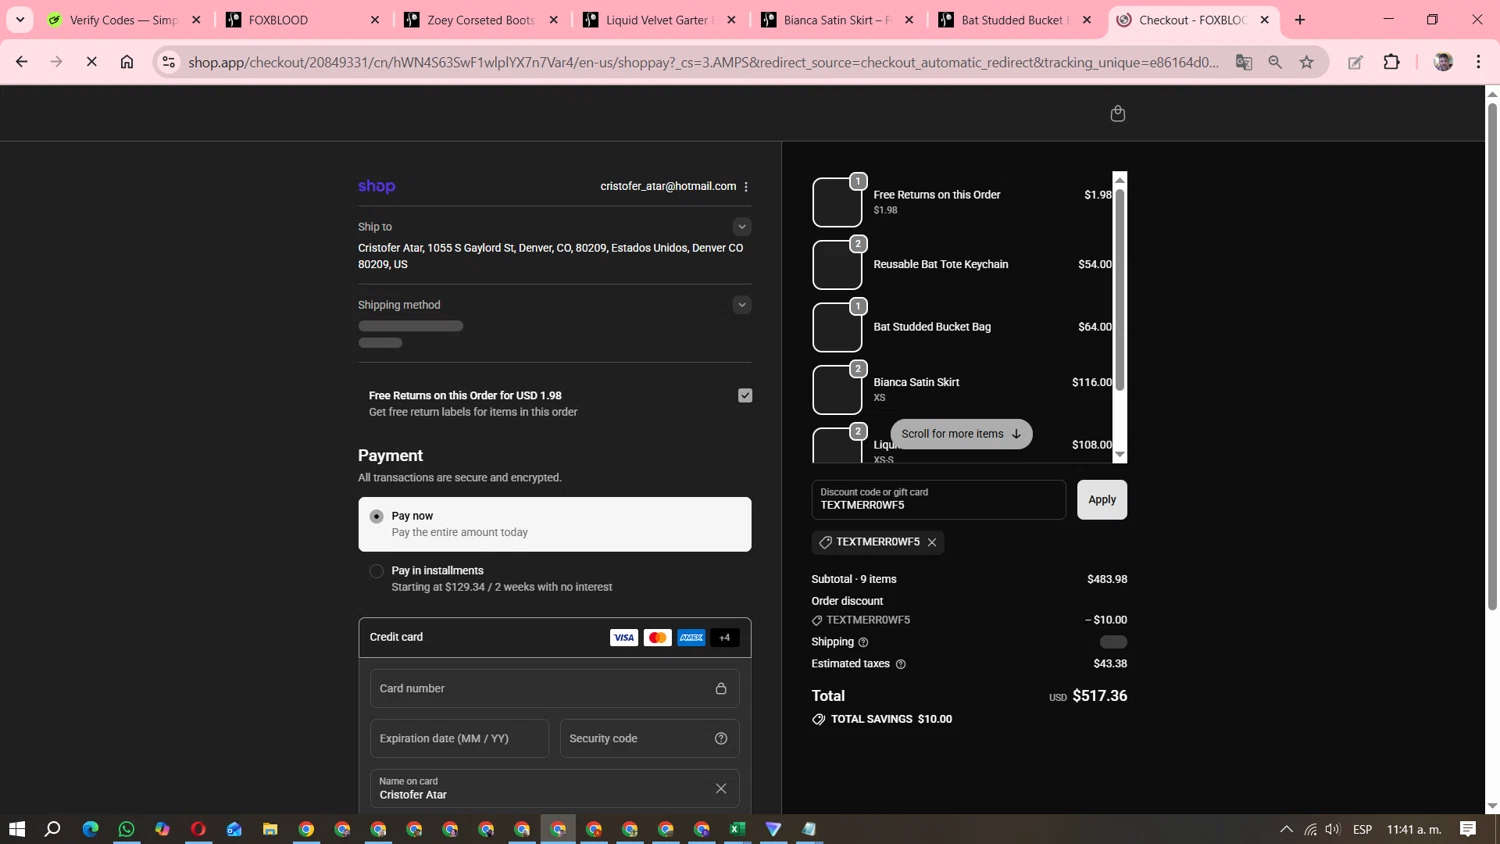Focus the Discount code or gift card field

click(938, 500)
